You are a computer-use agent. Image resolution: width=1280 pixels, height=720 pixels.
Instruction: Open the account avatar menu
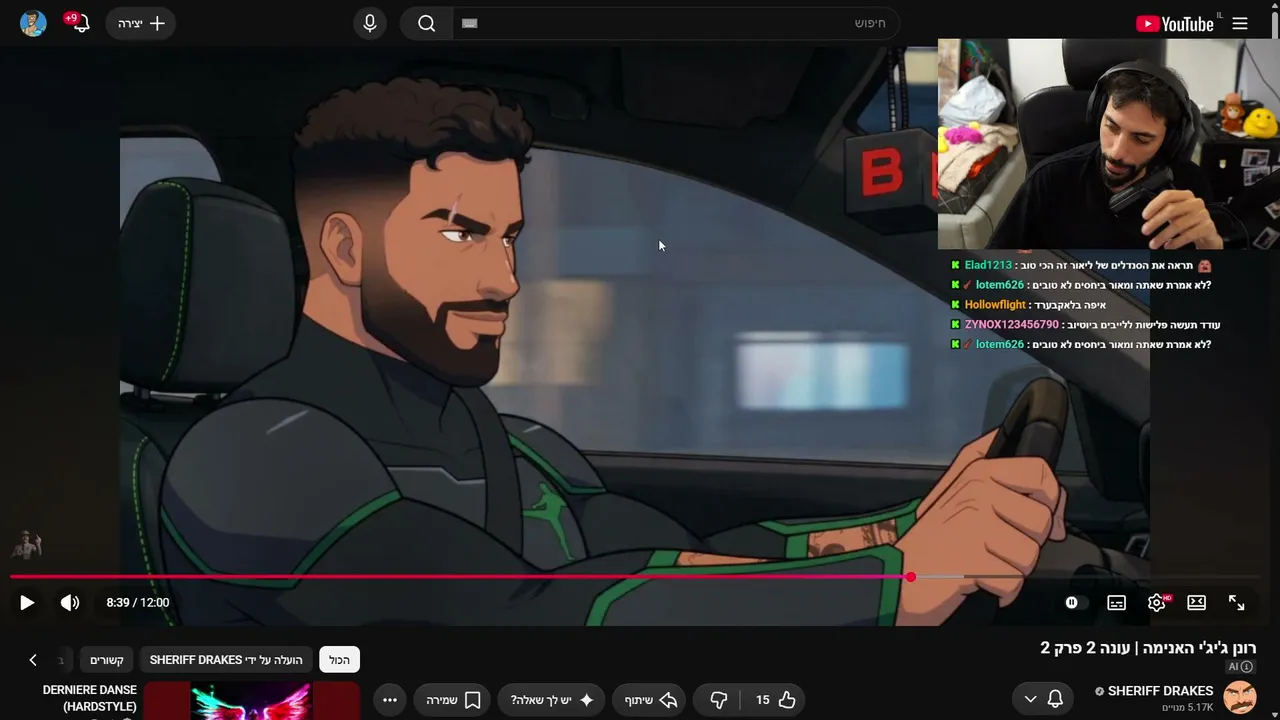click(33, 23)
